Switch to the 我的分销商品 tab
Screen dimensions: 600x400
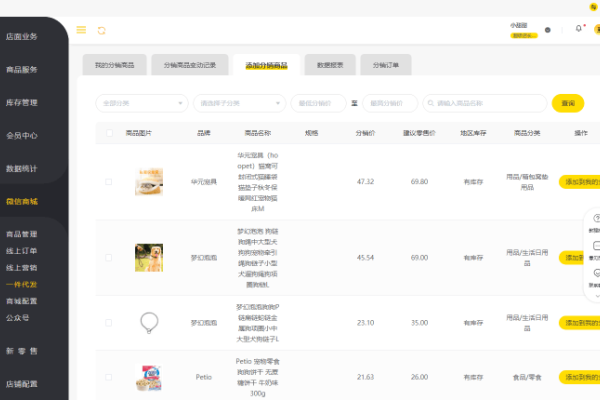click(114, 65)
